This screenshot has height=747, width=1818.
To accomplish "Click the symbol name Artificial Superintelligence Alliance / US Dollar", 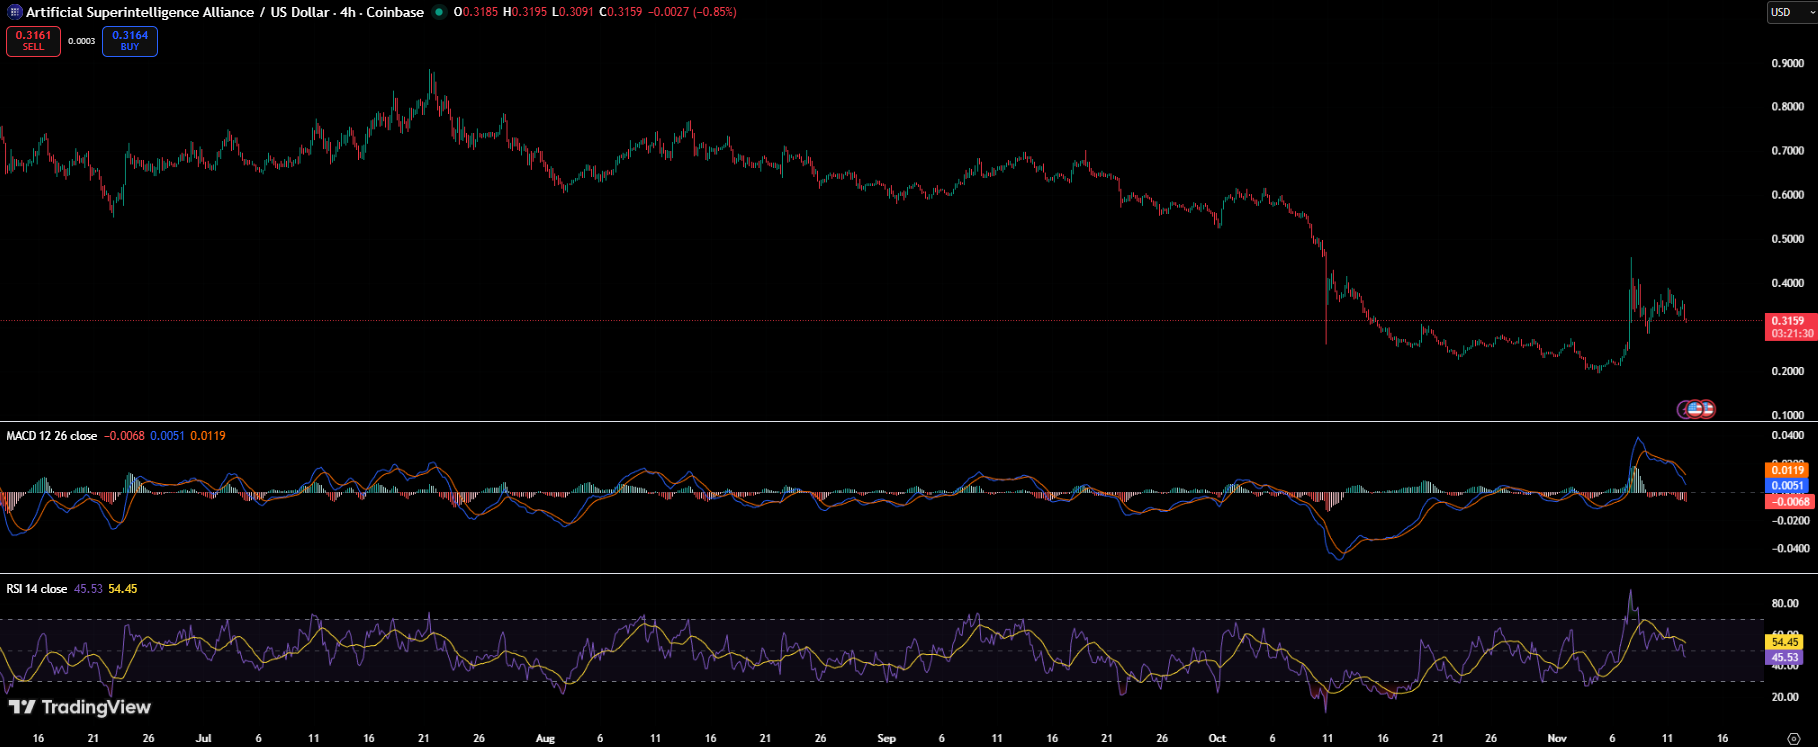I will coord(177,12).
